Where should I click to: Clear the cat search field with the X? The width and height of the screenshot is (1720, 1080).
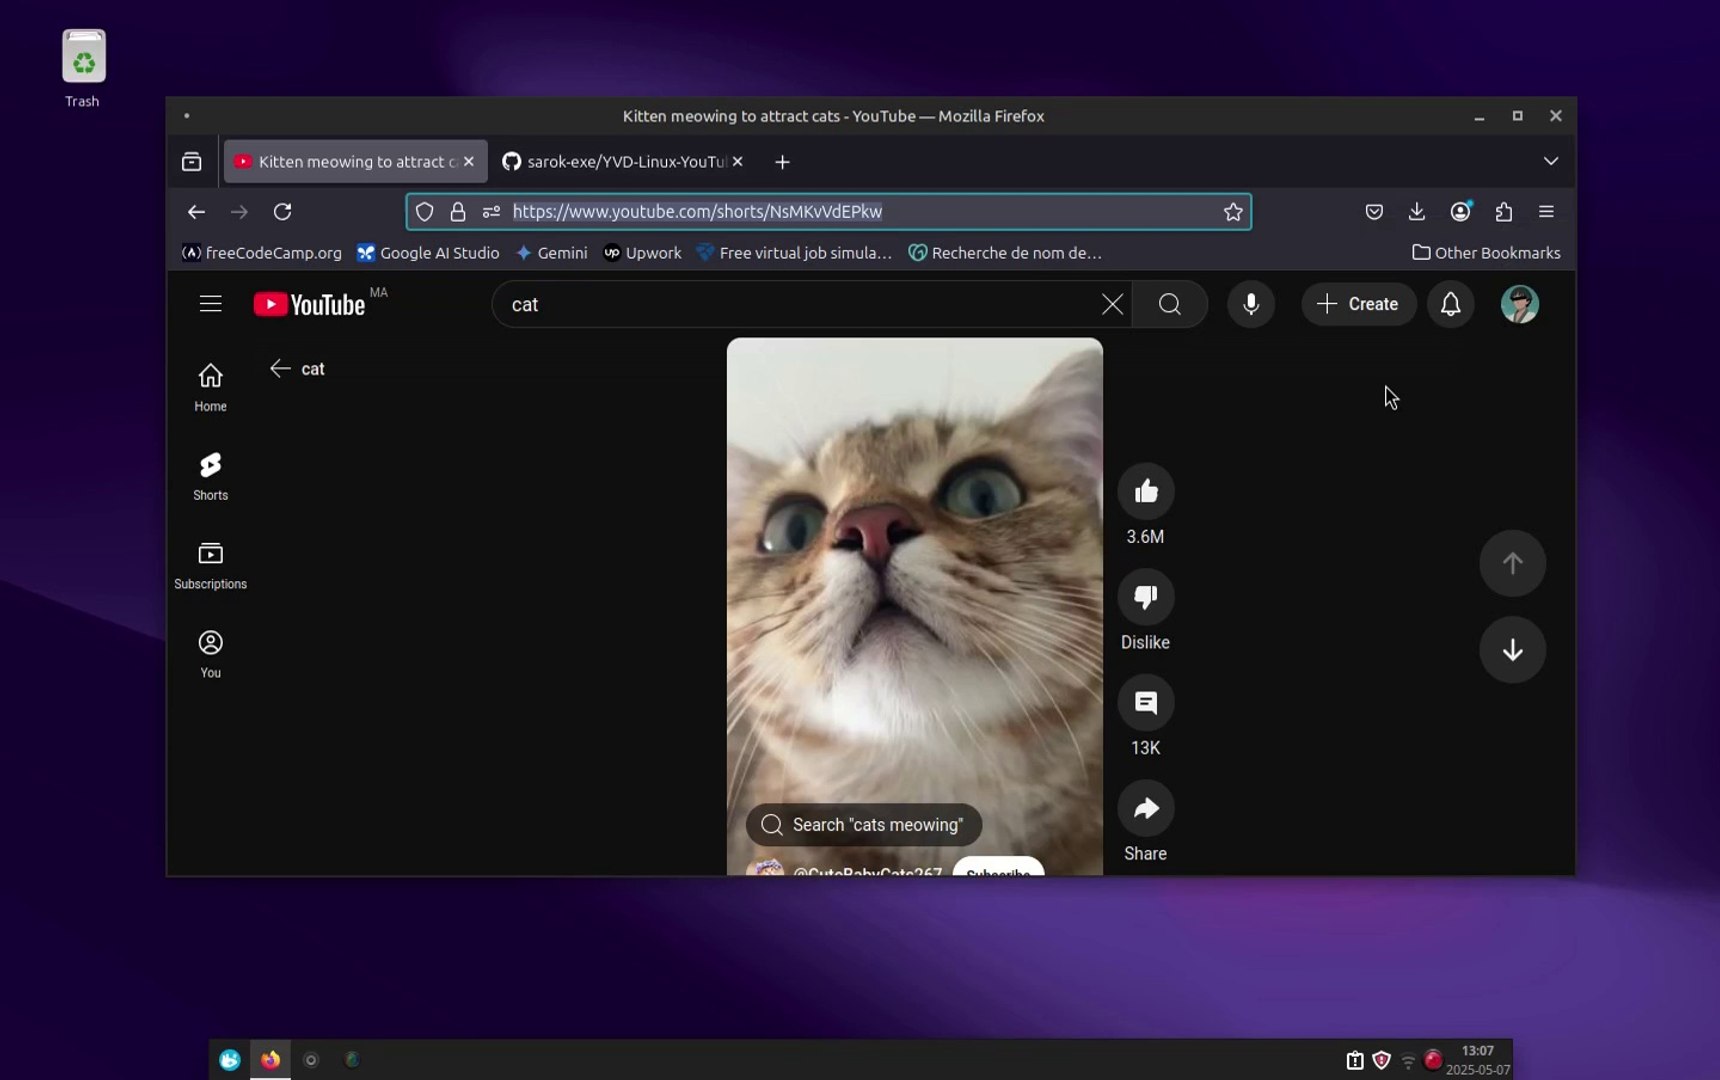click(1112, 304)
